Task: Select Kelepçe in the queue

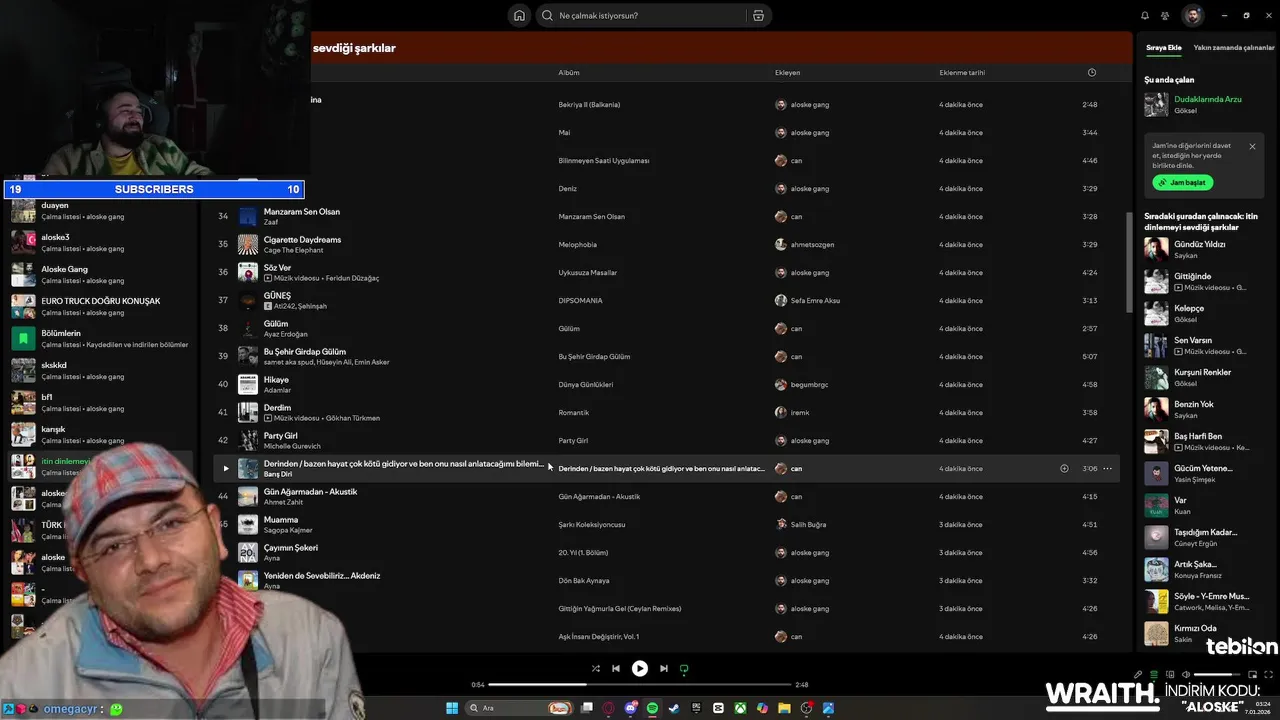Action: click(1189, 308)
